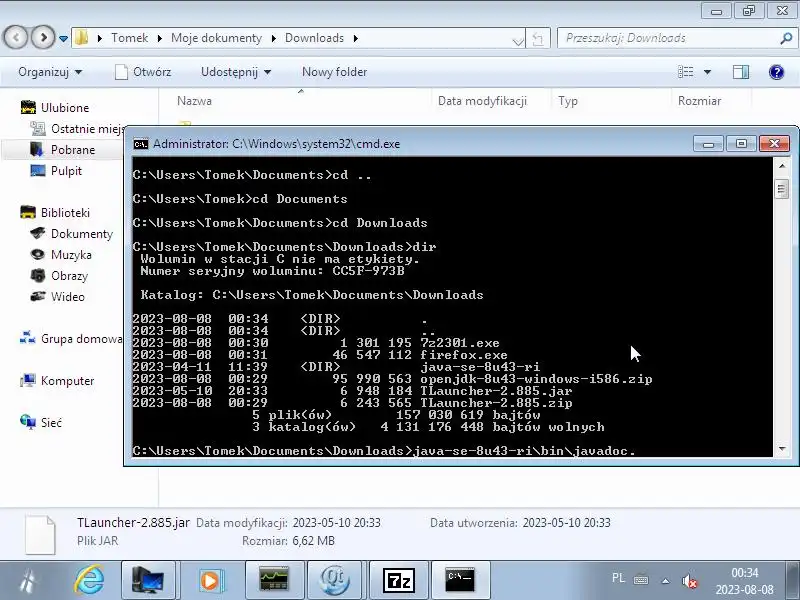Open the Dokumenty library
Screen dimensions: 800x600
point(71,234)
